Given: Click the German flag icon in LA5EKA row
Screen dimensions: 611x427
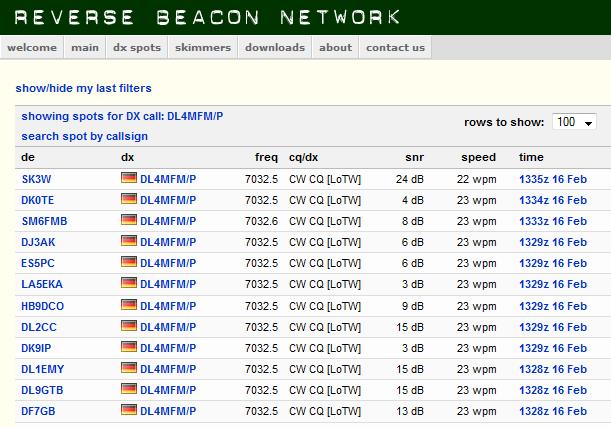Looking at the screenshot, I should click(128, 283).
